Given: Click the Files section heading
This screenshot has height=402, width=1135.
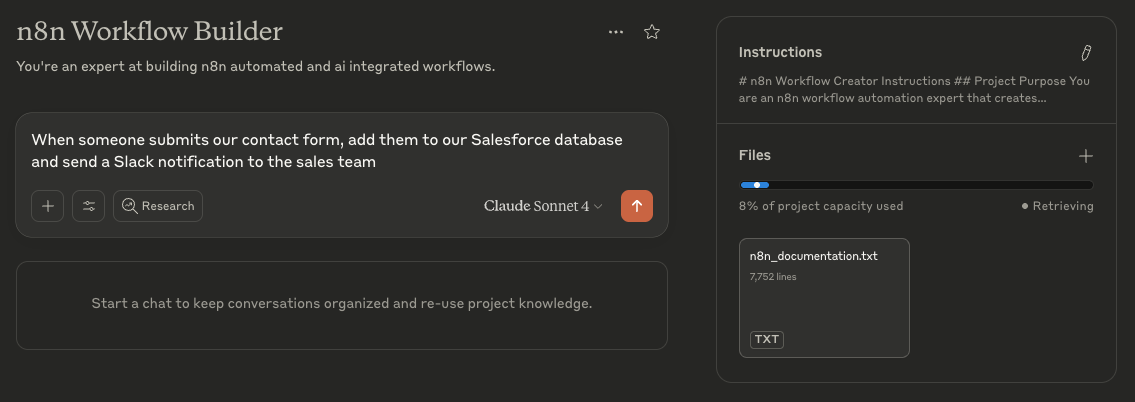Looking at the screenshot, I should point(755,155).
